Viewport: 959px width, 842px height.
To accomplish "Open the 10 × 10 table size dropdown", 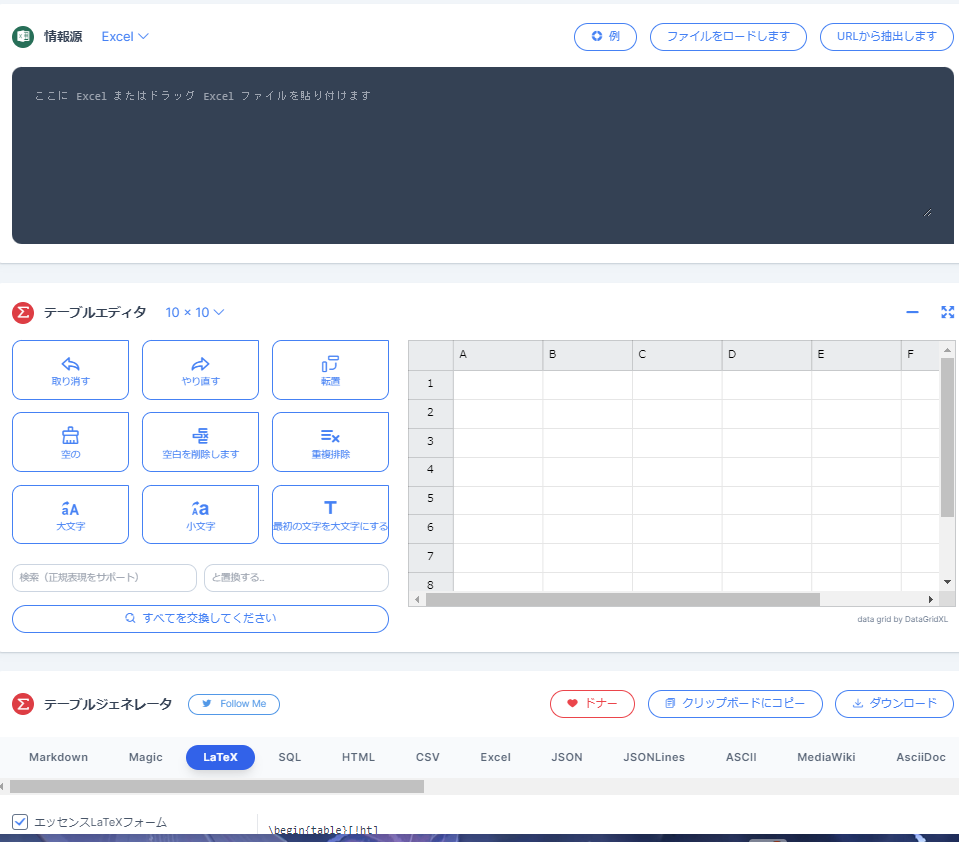I will (194, 312).
